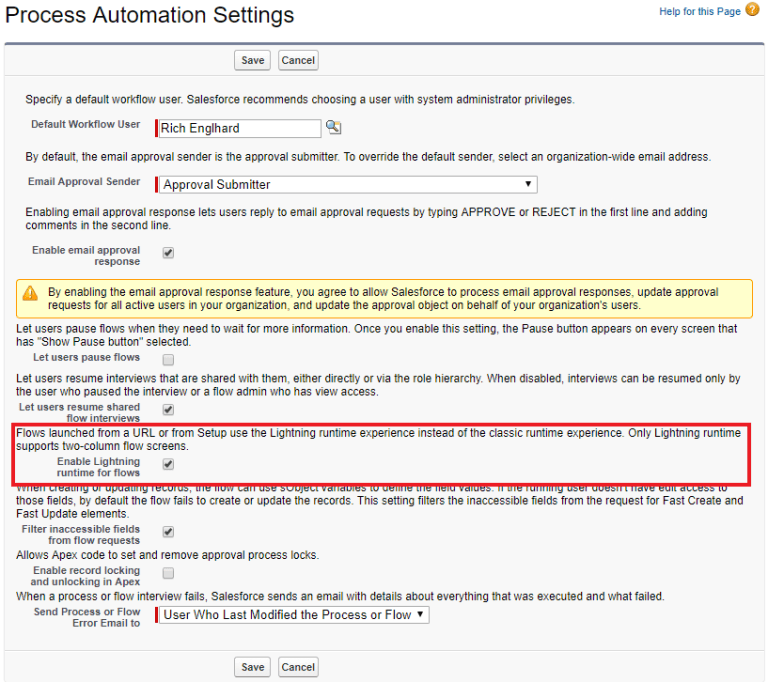Click the Enable record locking and unlocking label
The height and width of the screenshot is (682, 768).
pyautogui.click(x=85, y=576)
